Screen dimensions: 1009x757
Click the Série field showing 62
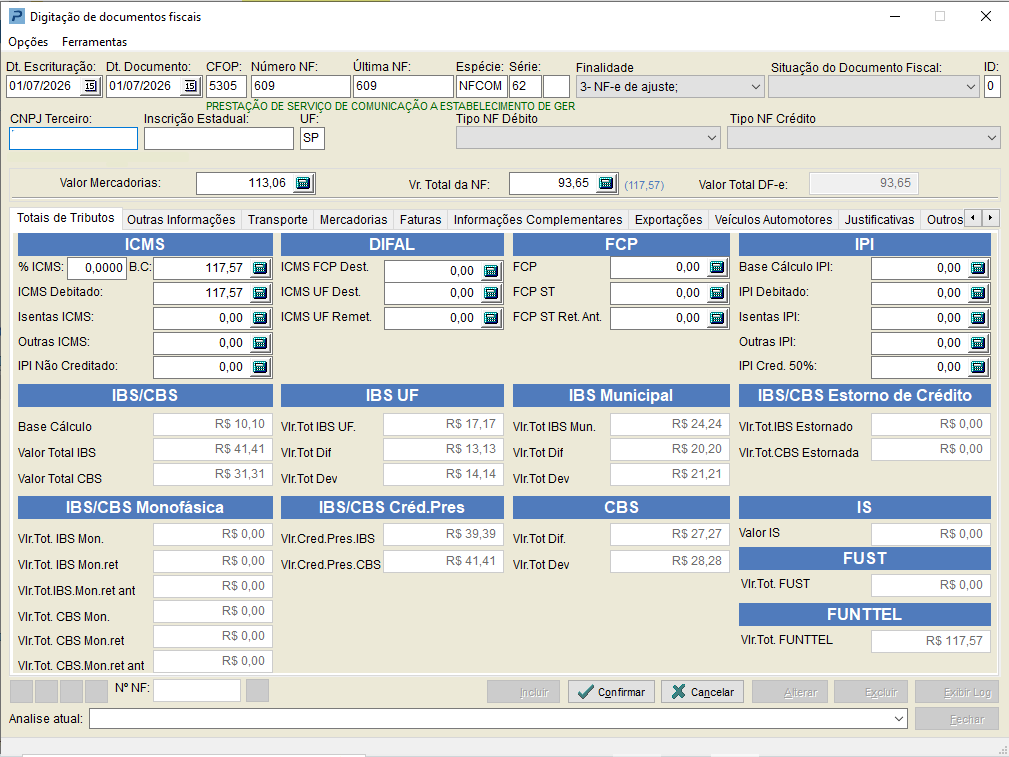[x=525, y=86]
